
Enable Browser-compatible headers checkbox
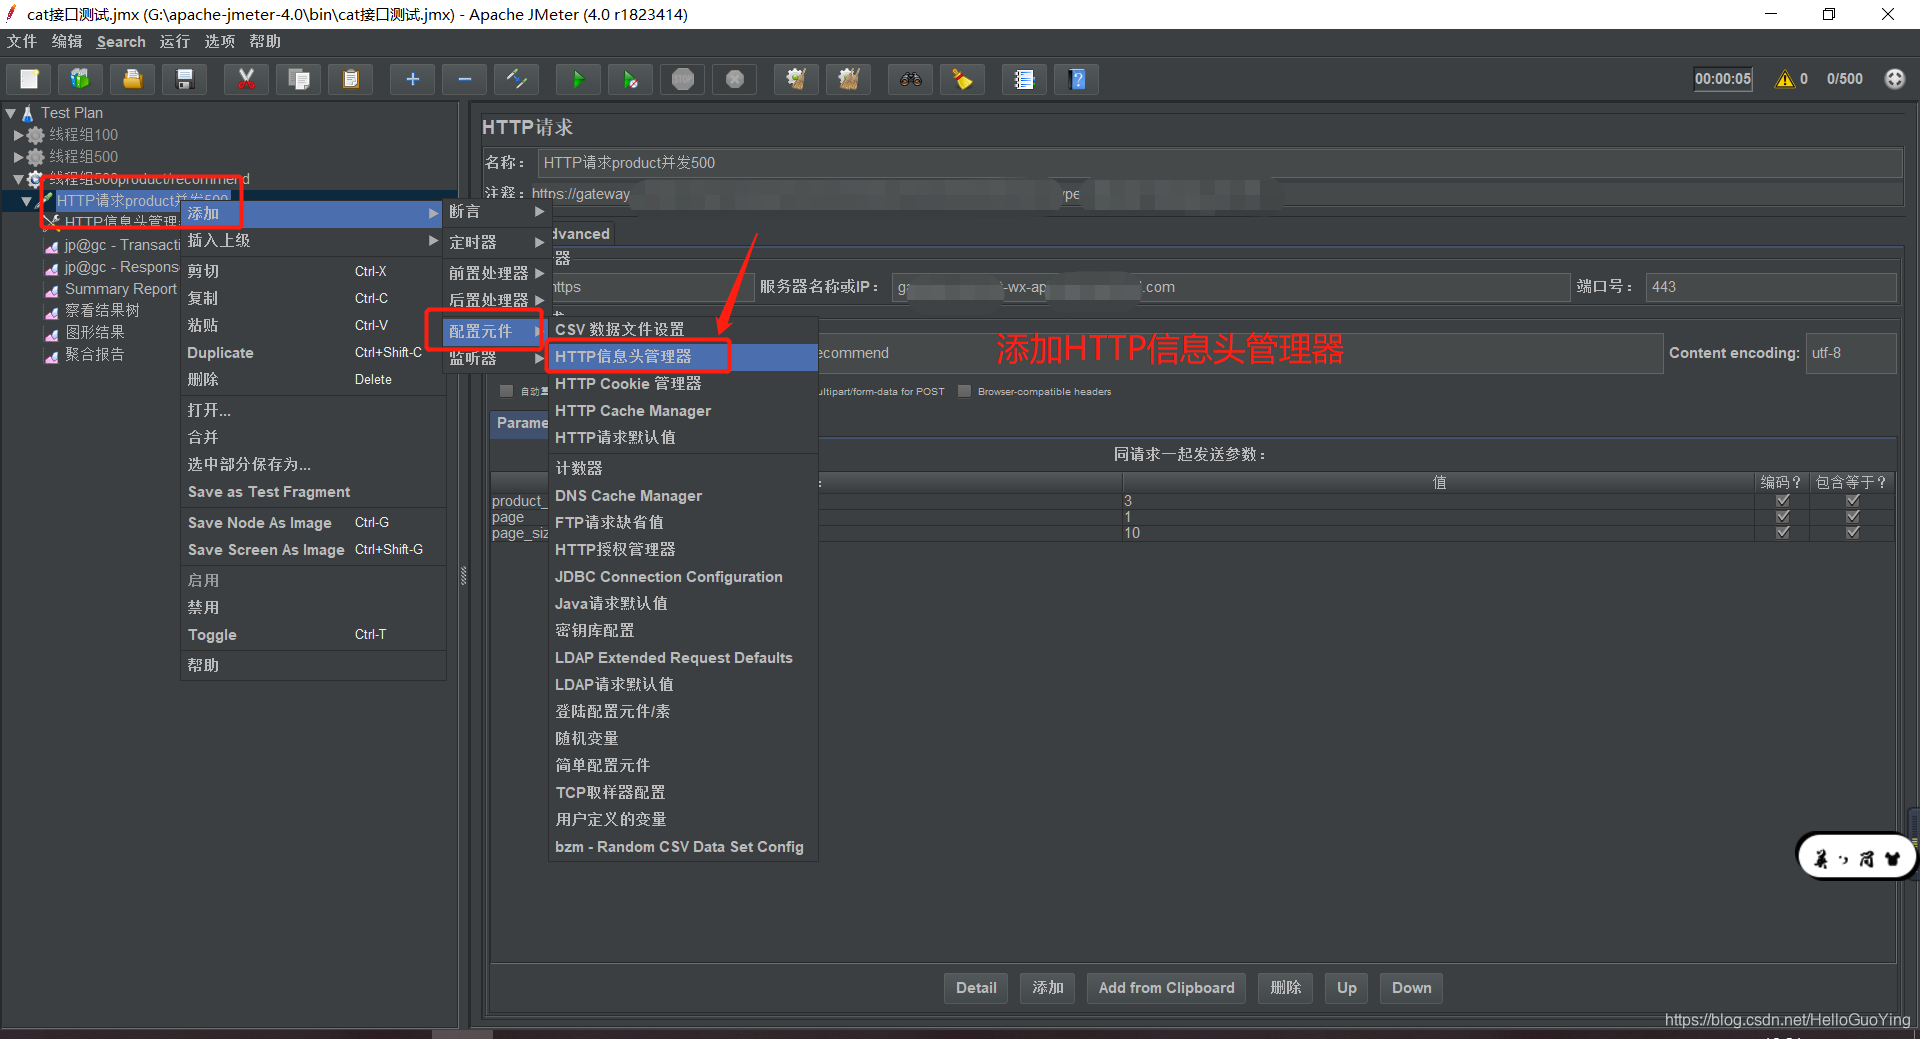point(964,391)
